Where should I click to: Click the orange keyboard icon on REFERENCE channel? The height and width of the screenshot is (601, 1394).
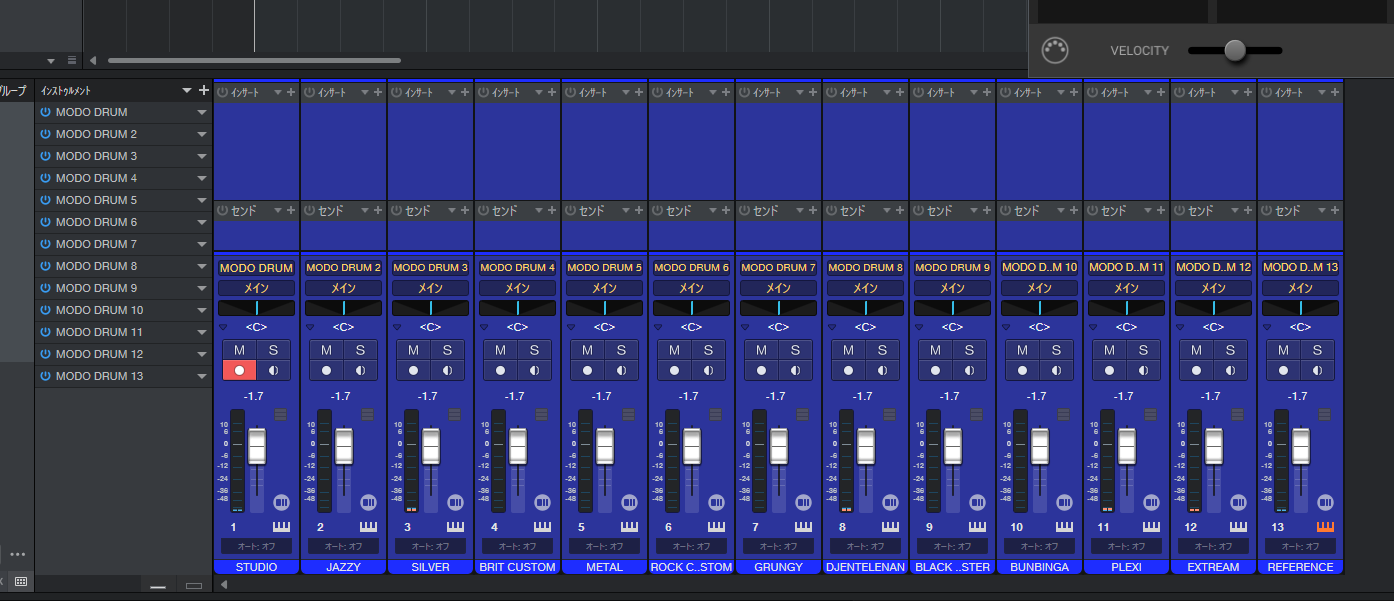pyautogui.click(x=1325, y=527)
